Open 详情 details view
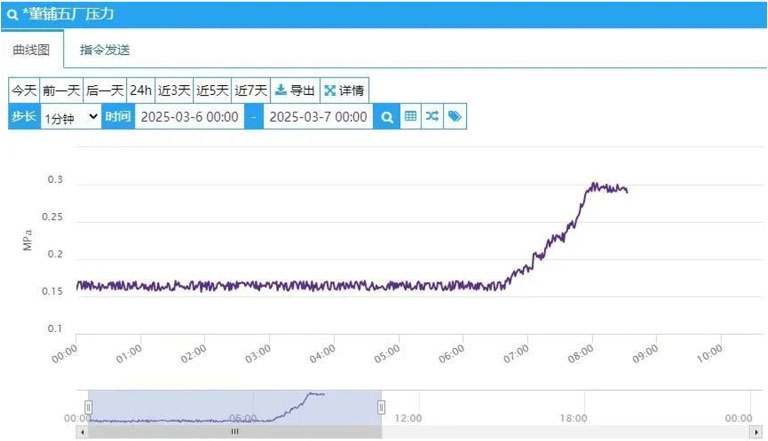The image size is (768, 441). click(x=344, y=90)
